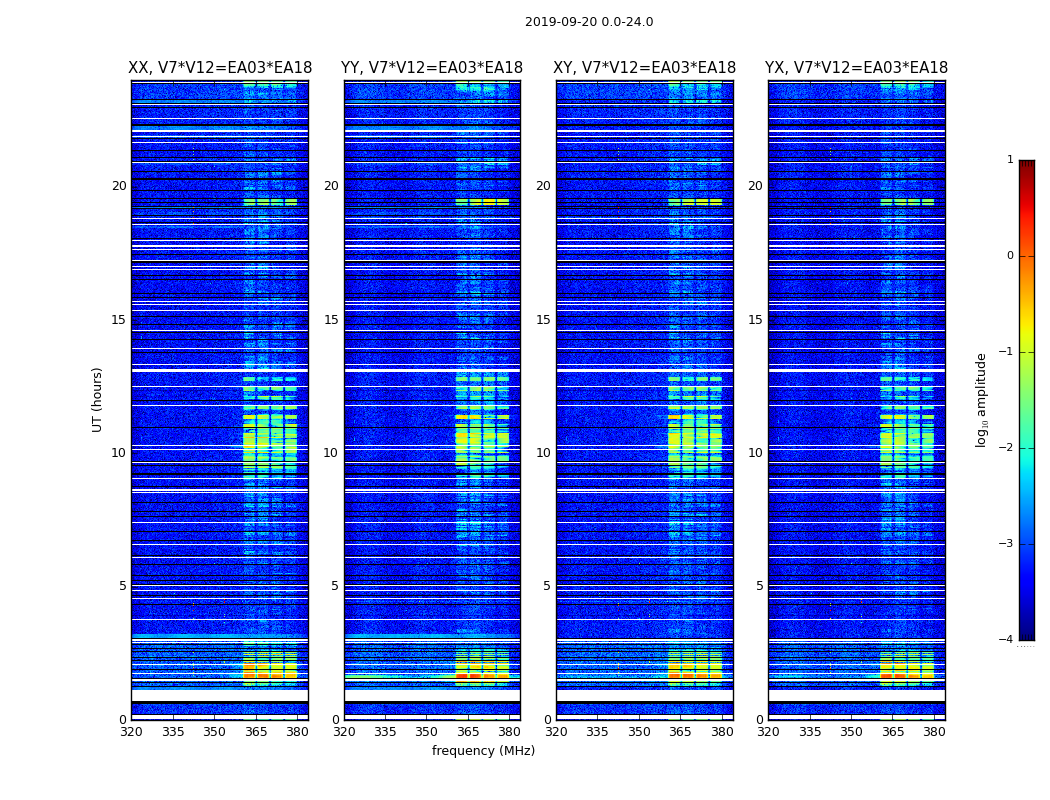Click the 320 frequency tick under the YX panel
1050x800 pixels.
pos(768,732)
